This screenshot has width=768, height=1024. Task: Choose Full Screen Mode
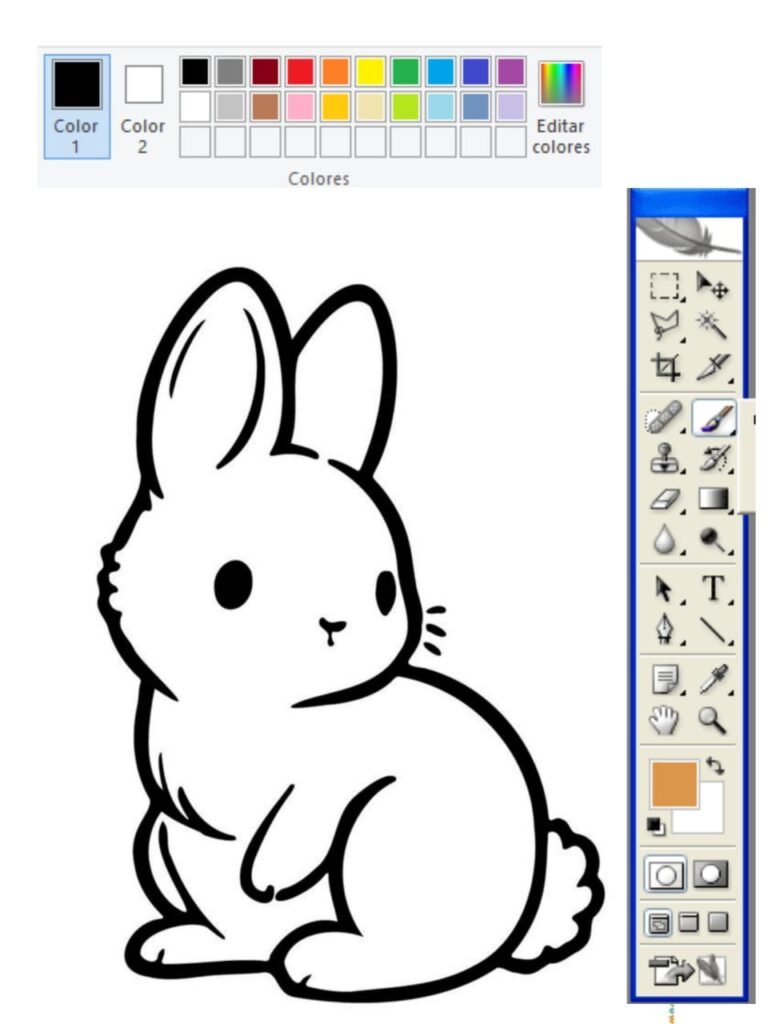tap(718, 922)
